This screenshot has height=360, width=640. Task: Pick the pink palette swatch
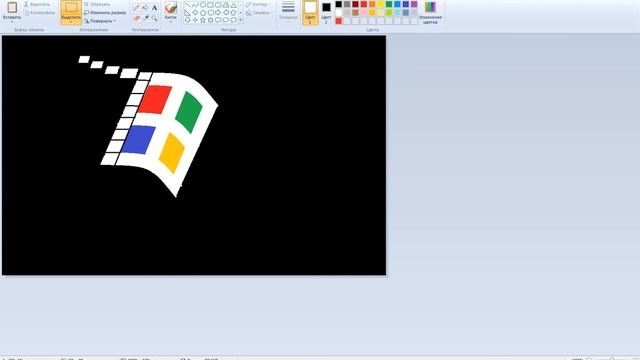pos(364,13)
